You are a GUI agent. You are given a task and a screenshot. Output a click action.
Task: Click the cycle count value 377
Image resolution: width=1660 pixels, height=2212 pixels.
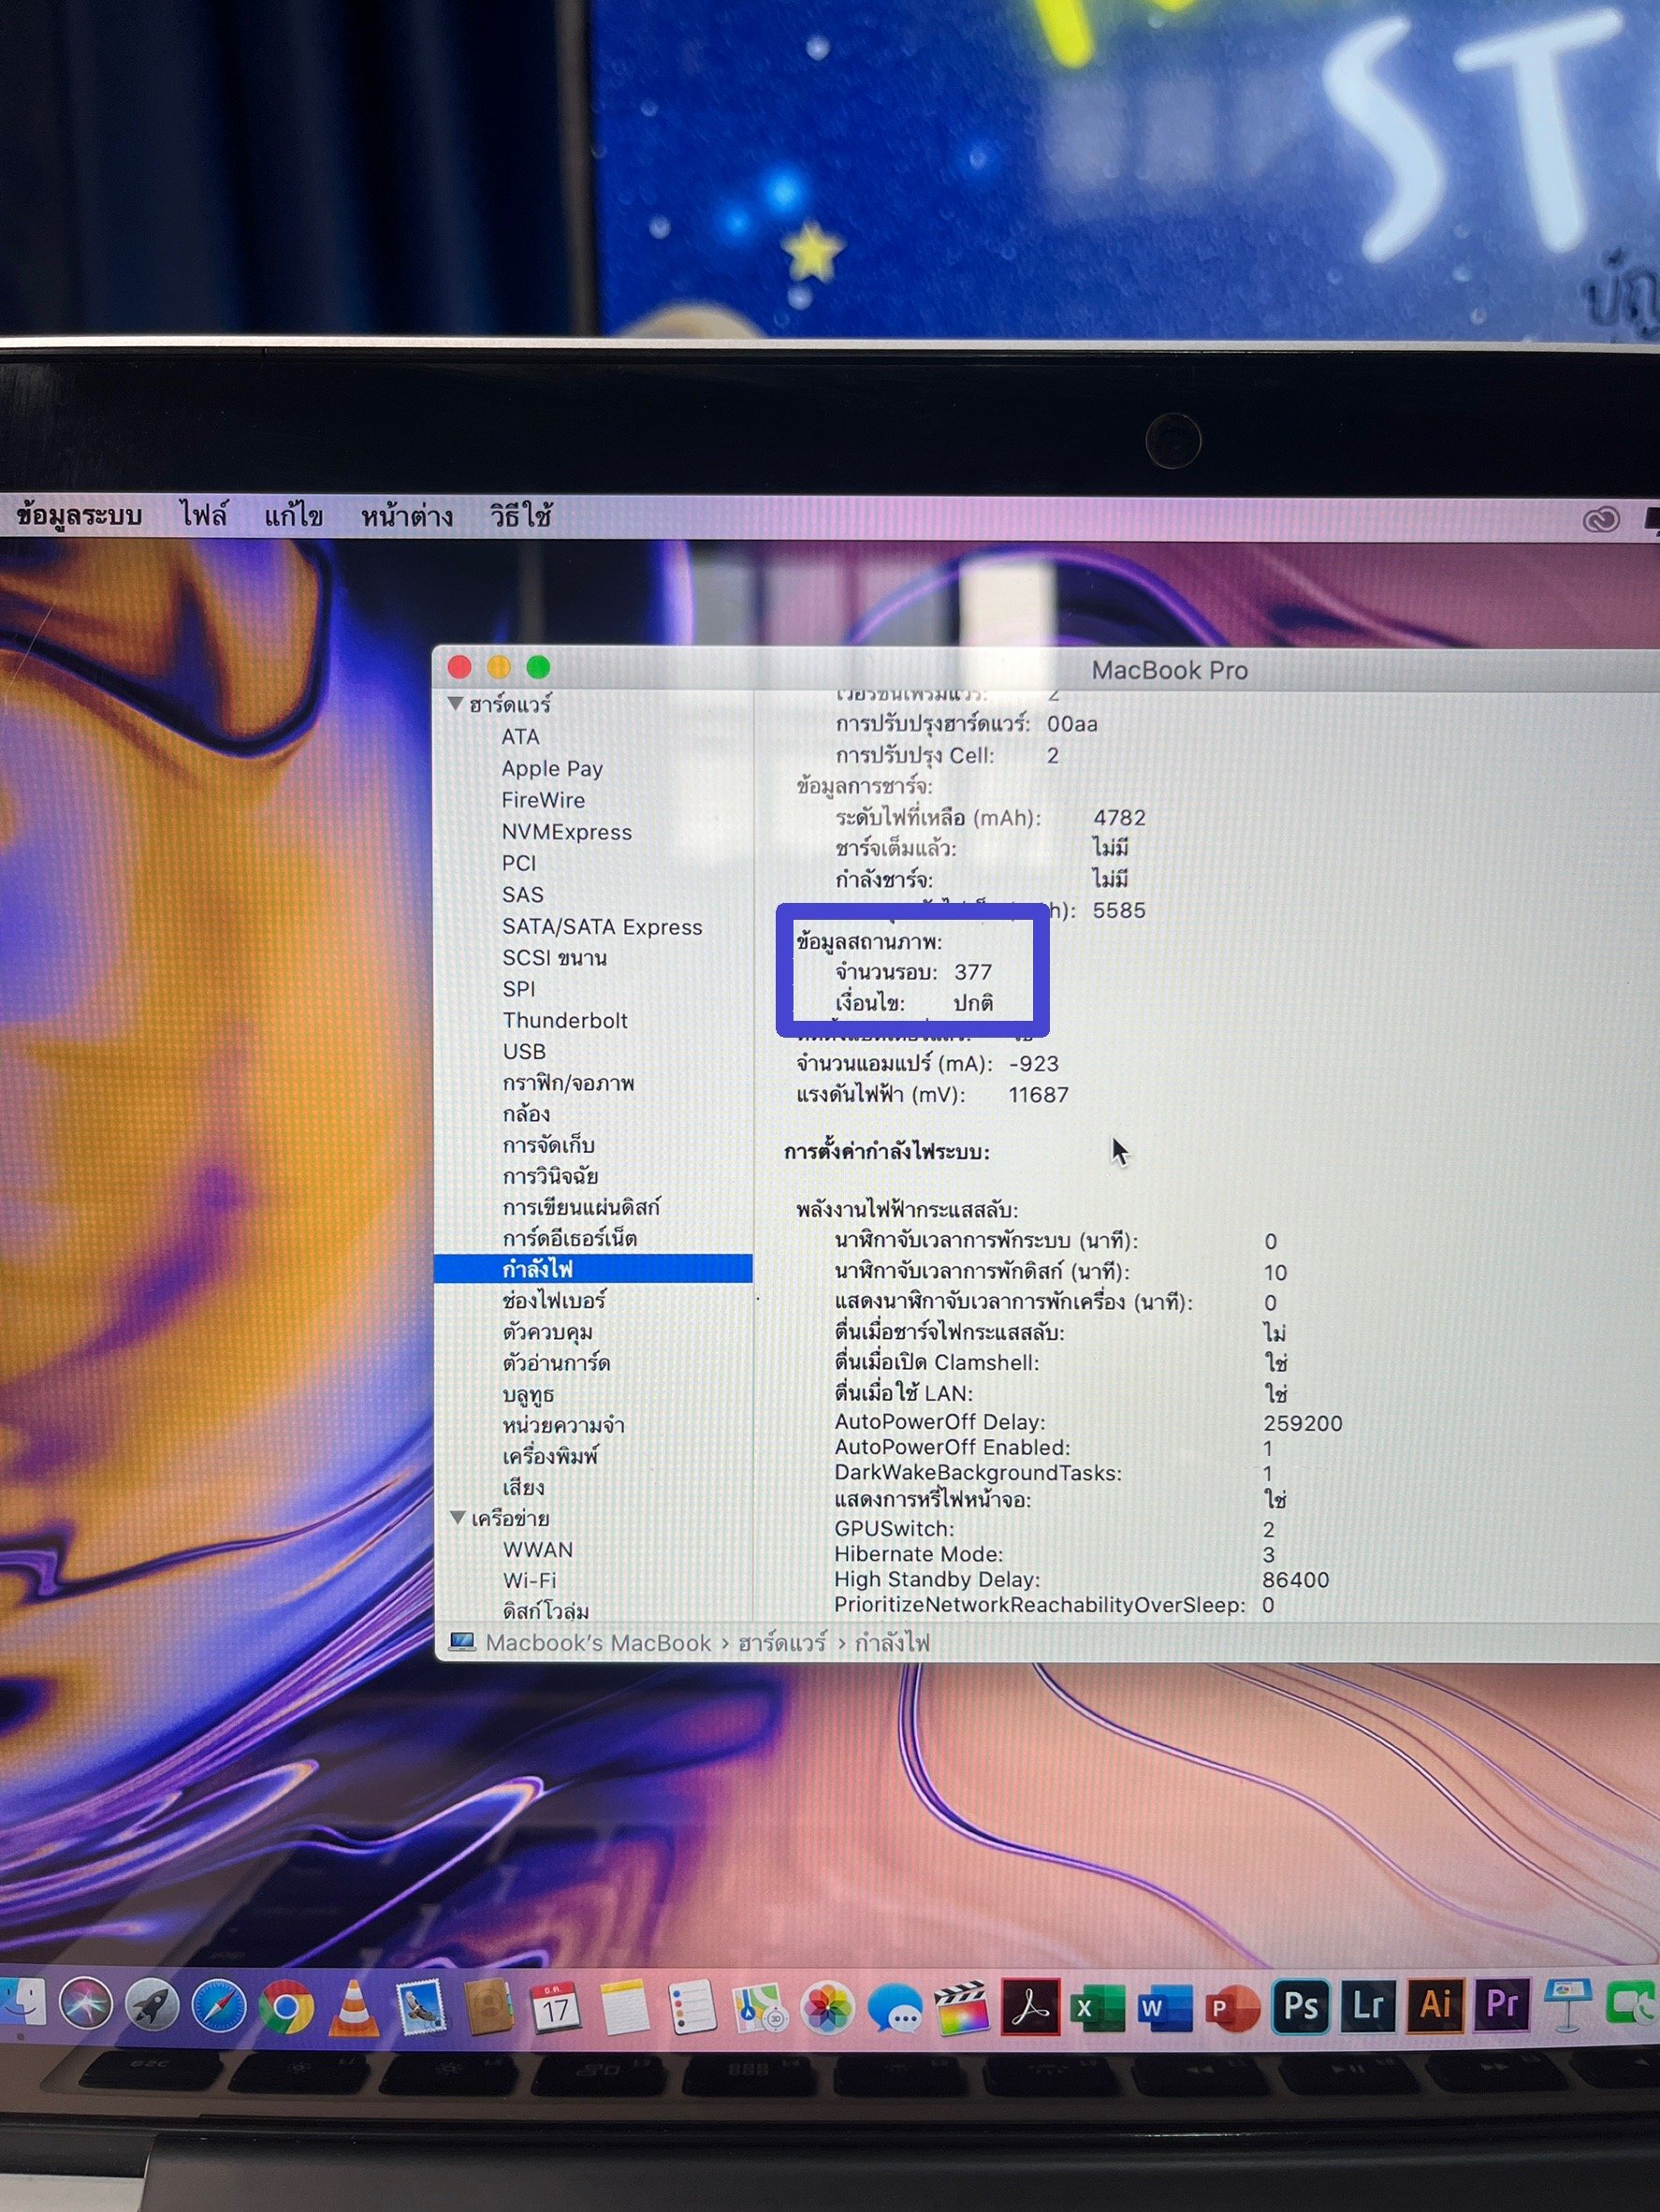click(x=973, y=972)
